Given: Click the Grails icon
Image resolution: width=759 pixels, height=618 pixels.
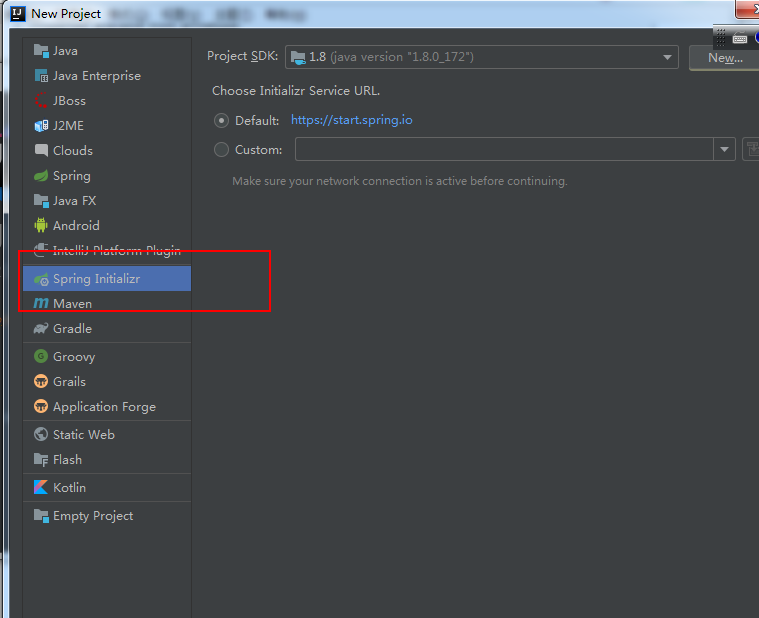Looking at the screenshot, I should 41,382.
